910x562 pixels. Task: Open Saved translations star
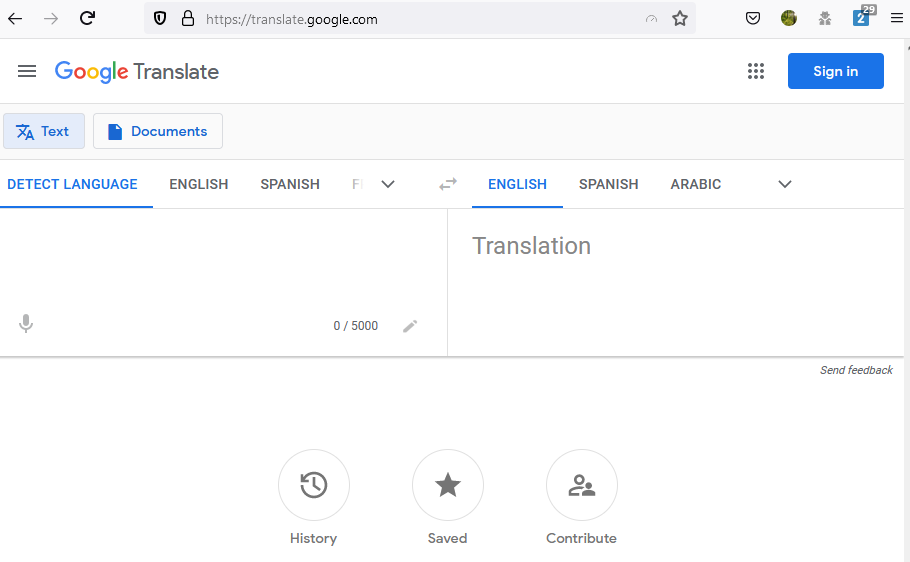click(448, 485)
